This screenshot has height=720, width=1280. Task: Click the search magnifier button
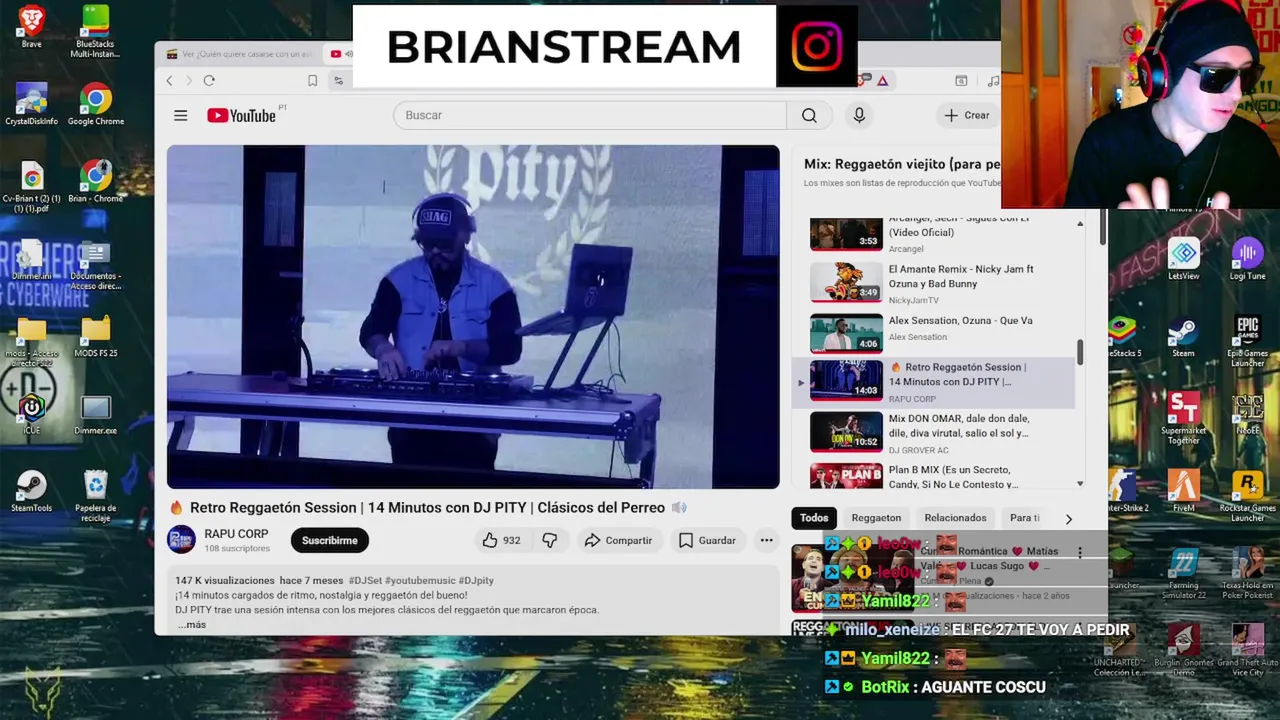(809, 115)
